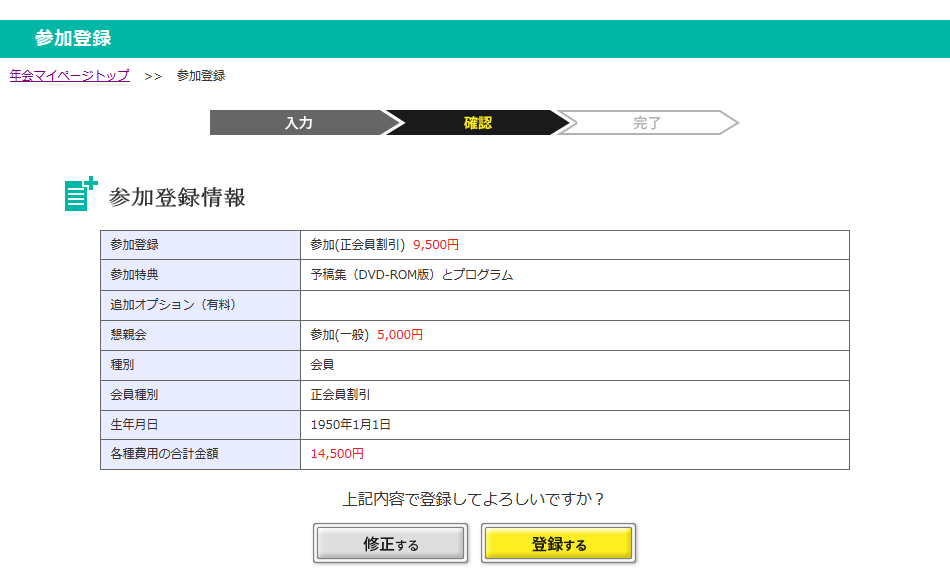Open the 年会マイページトップ breadcrumb link

(x=70, y=76)
